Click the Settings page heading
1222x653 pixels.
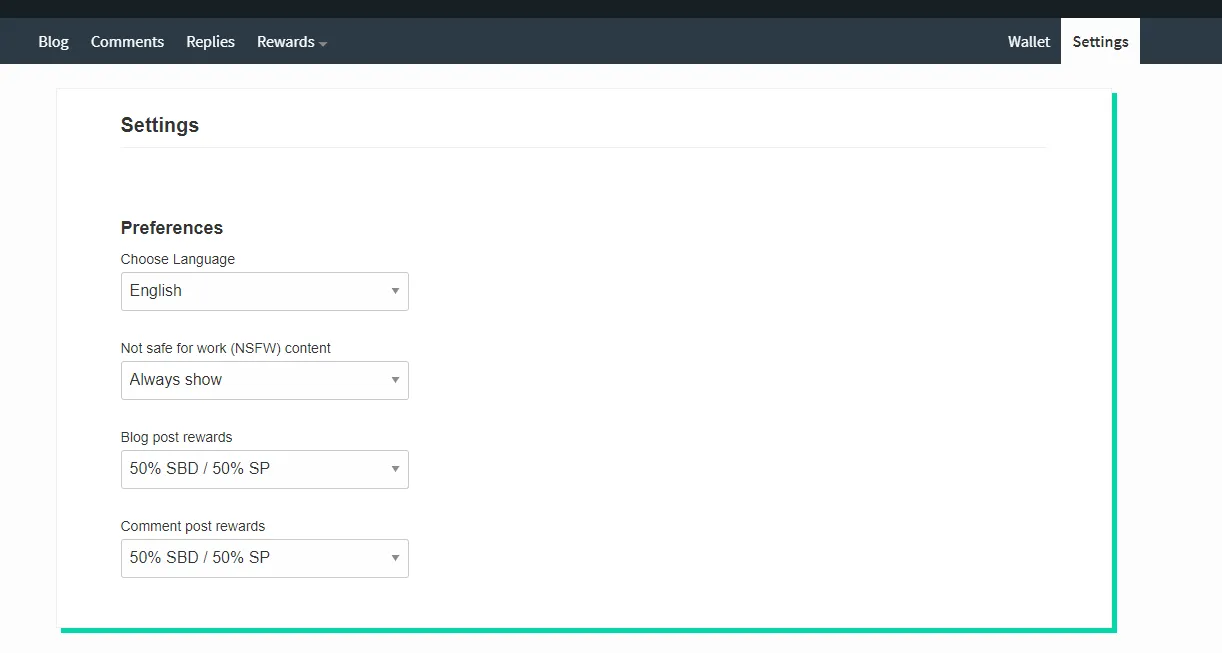160,125
